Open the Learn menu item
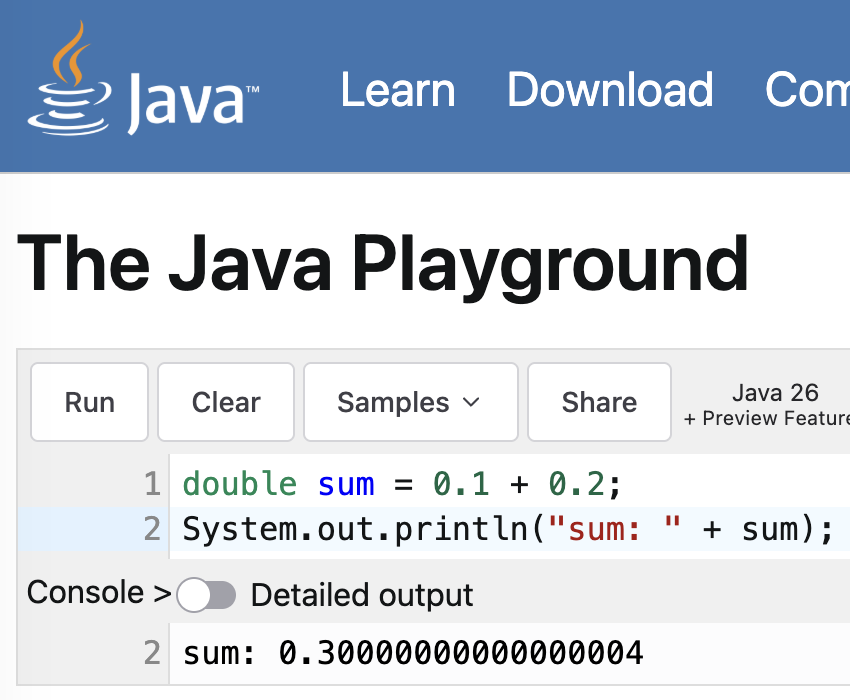 (x=398, y=90)
